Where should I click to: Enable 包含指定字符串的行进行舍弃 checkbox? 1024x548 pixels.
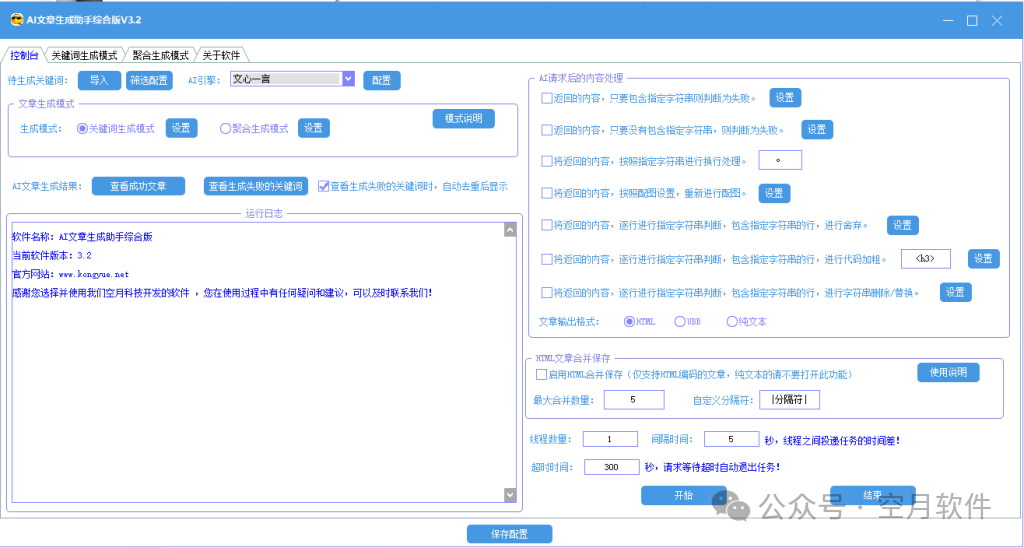(x=547, y=225)
